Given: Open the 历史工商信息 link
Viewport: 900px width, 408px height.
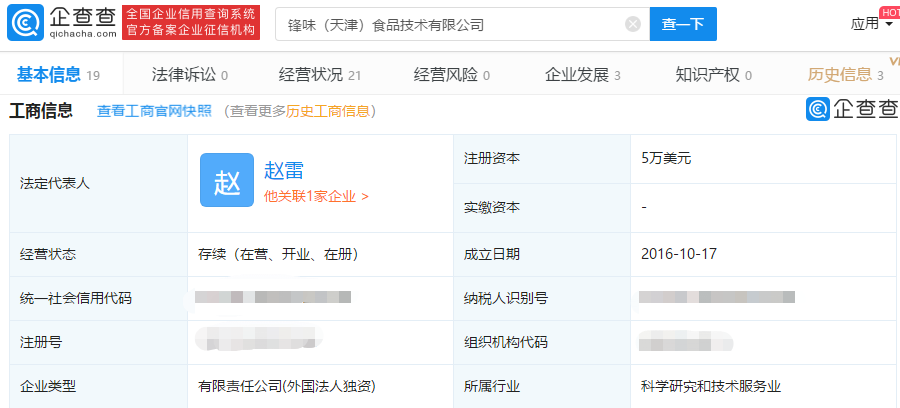Looking at the screenshot, I should (328, 111).
